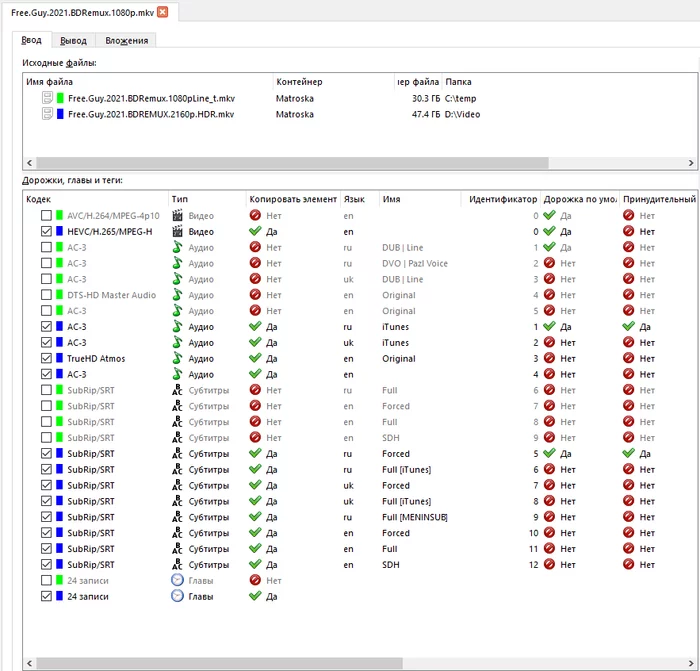The image size is (700, 671).
Task: Click subtitle icon of Full [MENINSUB] track
Action: tap(178, 517)
